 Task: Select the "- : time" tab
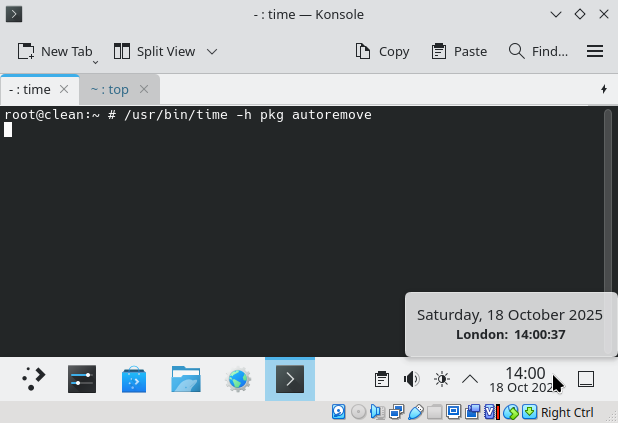pyautogui.click(x=30, y=89)
